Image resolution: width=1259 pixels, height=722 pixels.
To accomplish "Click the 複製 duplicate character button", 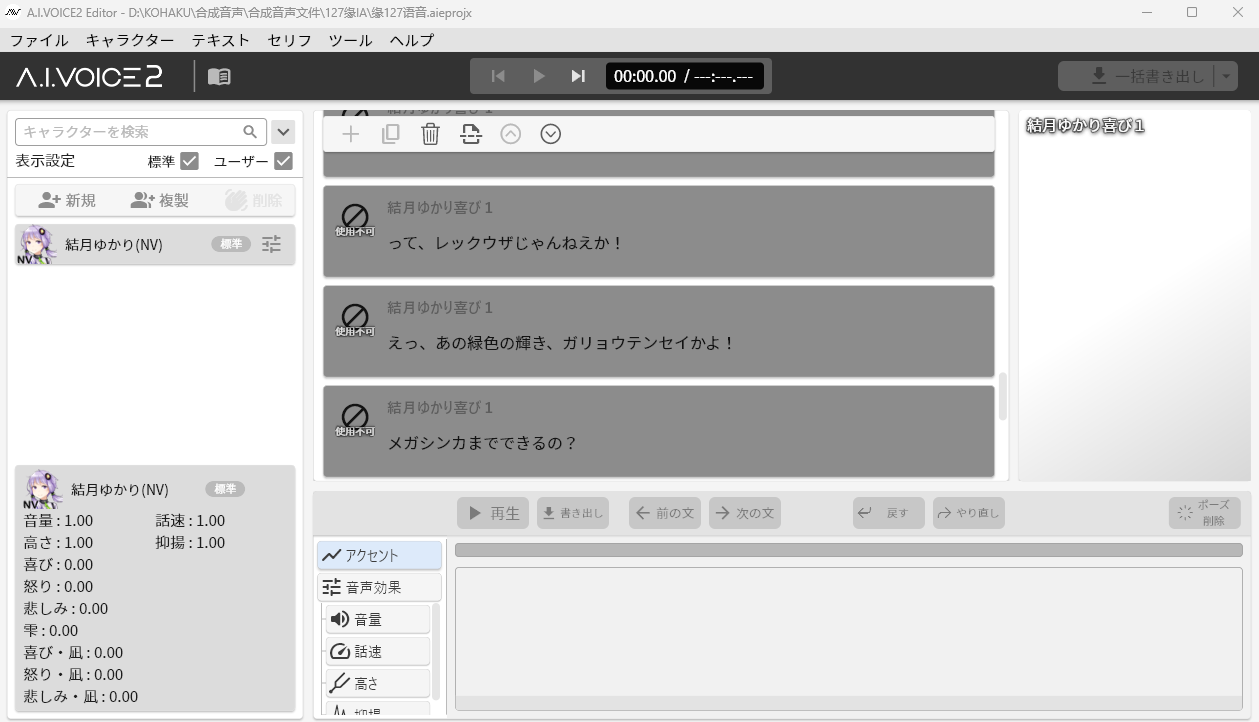I will (x=160, y=200).
